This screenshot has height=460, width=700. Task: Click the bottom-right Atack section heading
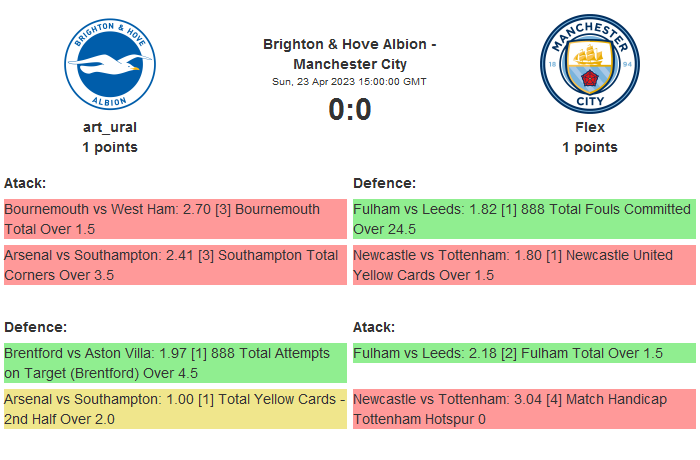coord(374,327)
